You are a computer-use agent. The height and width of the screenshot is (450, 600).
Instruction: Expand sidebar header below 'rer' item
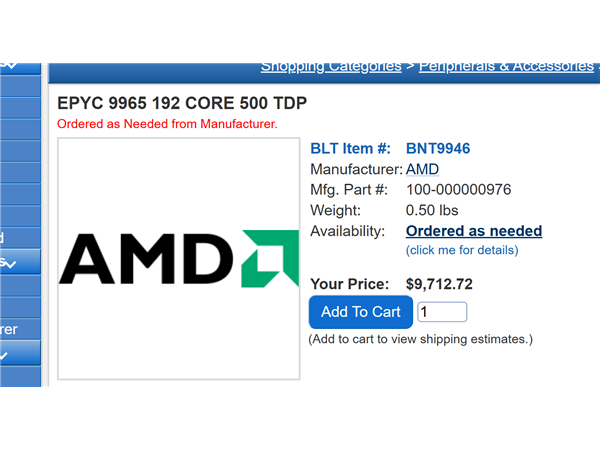point(20,353)
